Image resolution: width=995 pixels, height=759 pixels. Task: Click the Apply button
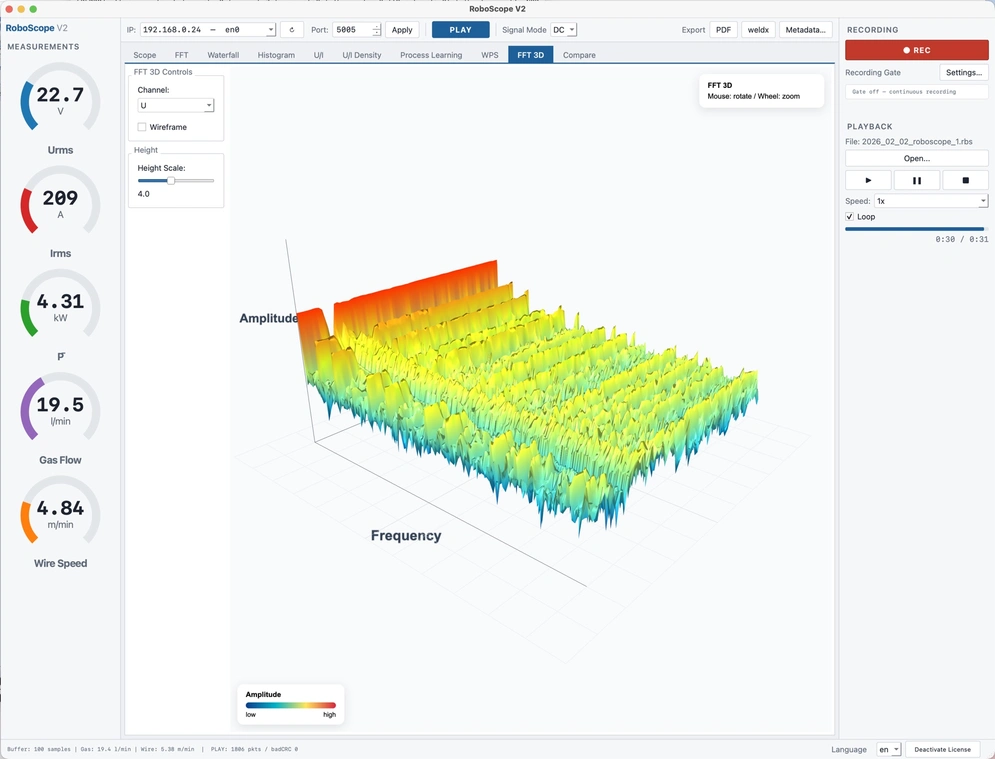(x=402, y=30)
